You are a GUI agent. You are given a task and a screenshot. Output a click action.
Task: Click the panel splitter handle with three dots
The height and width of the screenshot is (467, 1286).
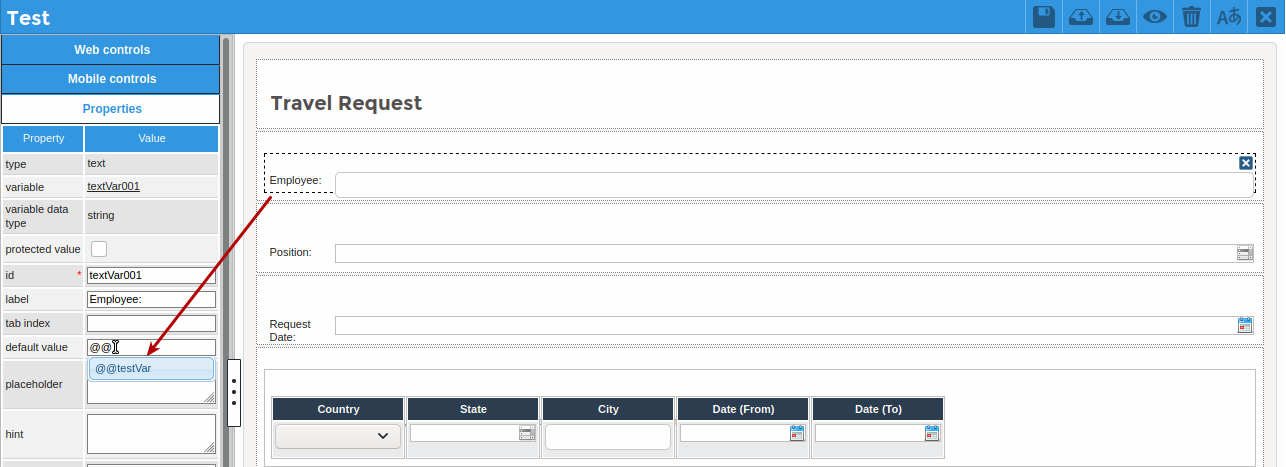pyautogui.click(x=234, y=392)
